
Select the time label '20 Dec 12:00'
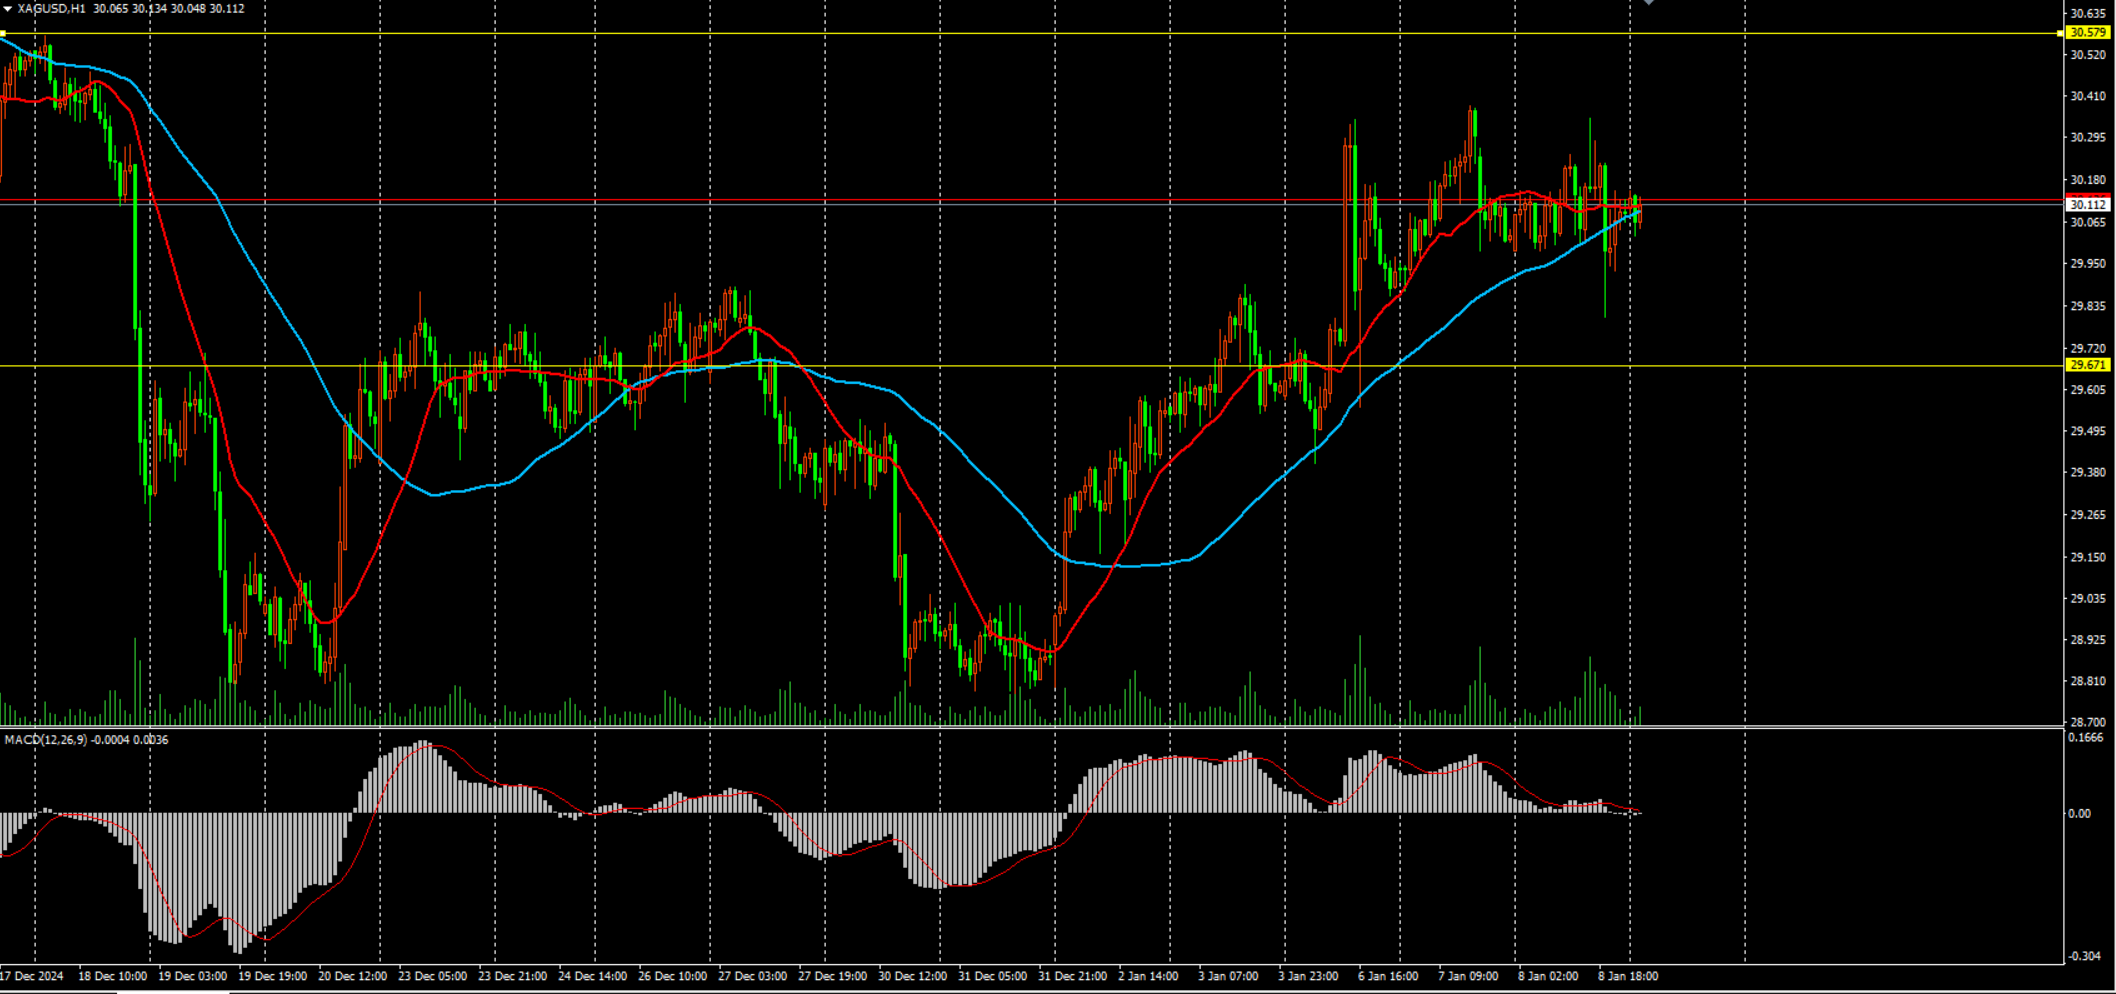[x=352, y=976]
